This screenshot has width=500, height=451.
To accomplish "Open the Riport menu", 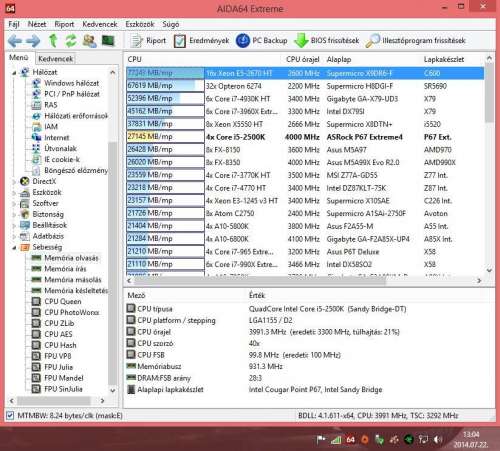I will coord(64,24).
